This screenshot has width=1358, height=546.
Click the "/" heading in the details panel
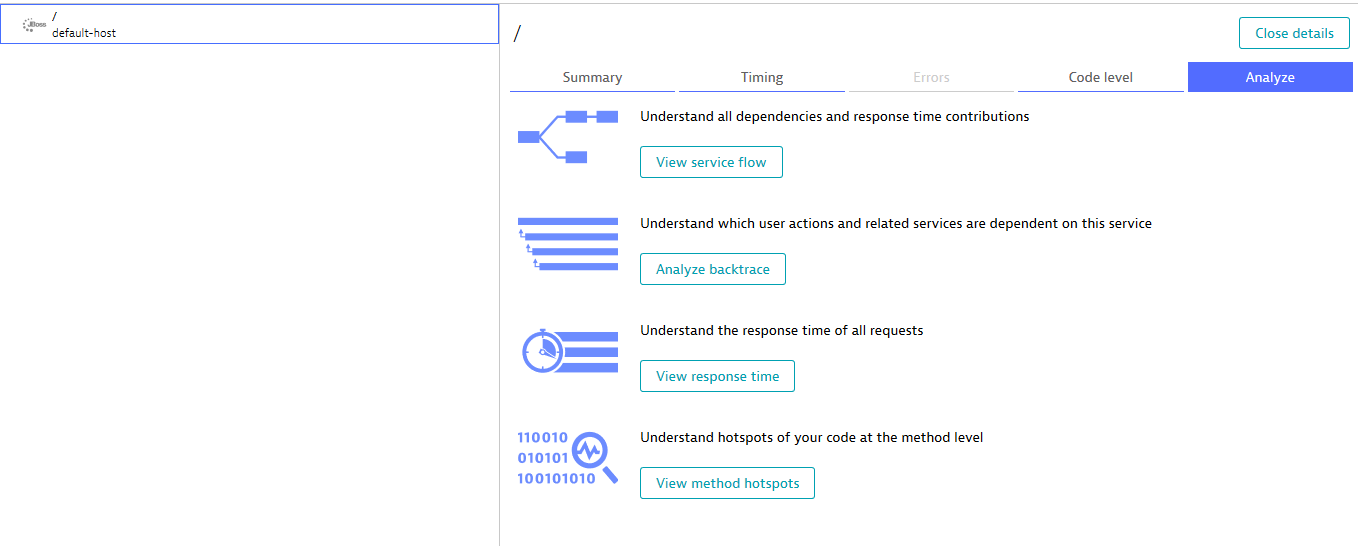[517, 34]
